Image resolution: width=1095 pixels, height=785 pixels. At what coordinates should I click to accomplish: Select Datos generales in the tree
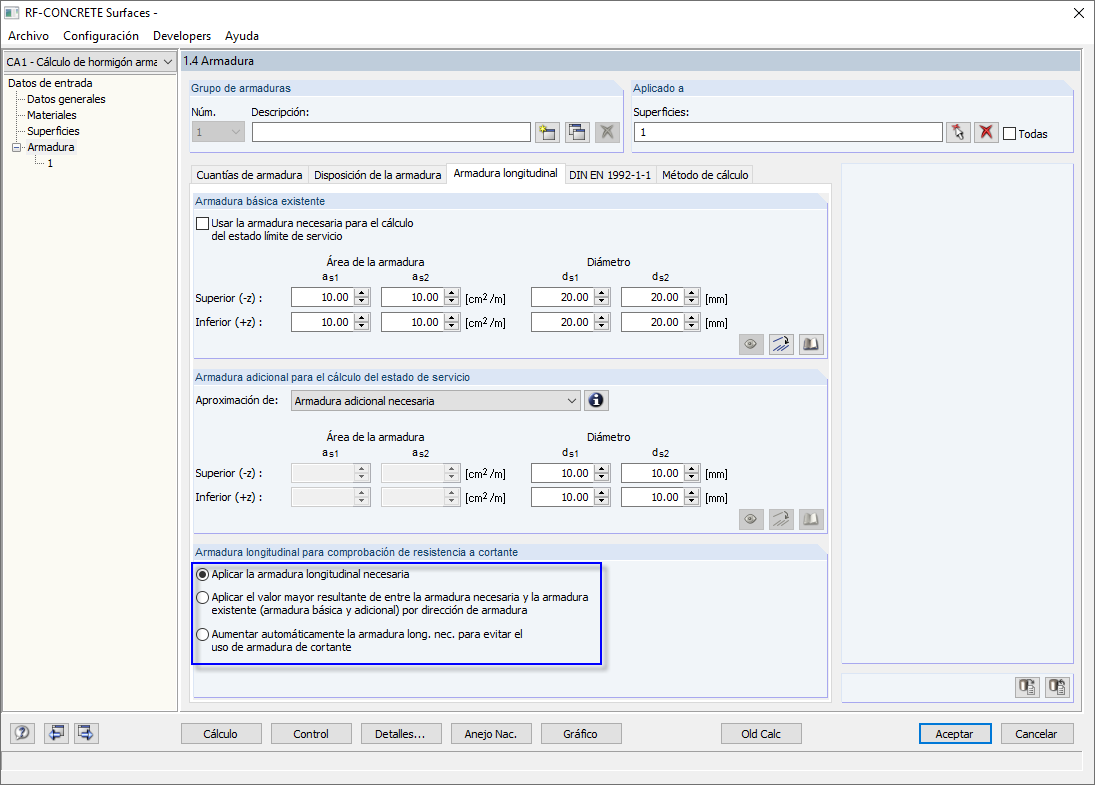66,99
